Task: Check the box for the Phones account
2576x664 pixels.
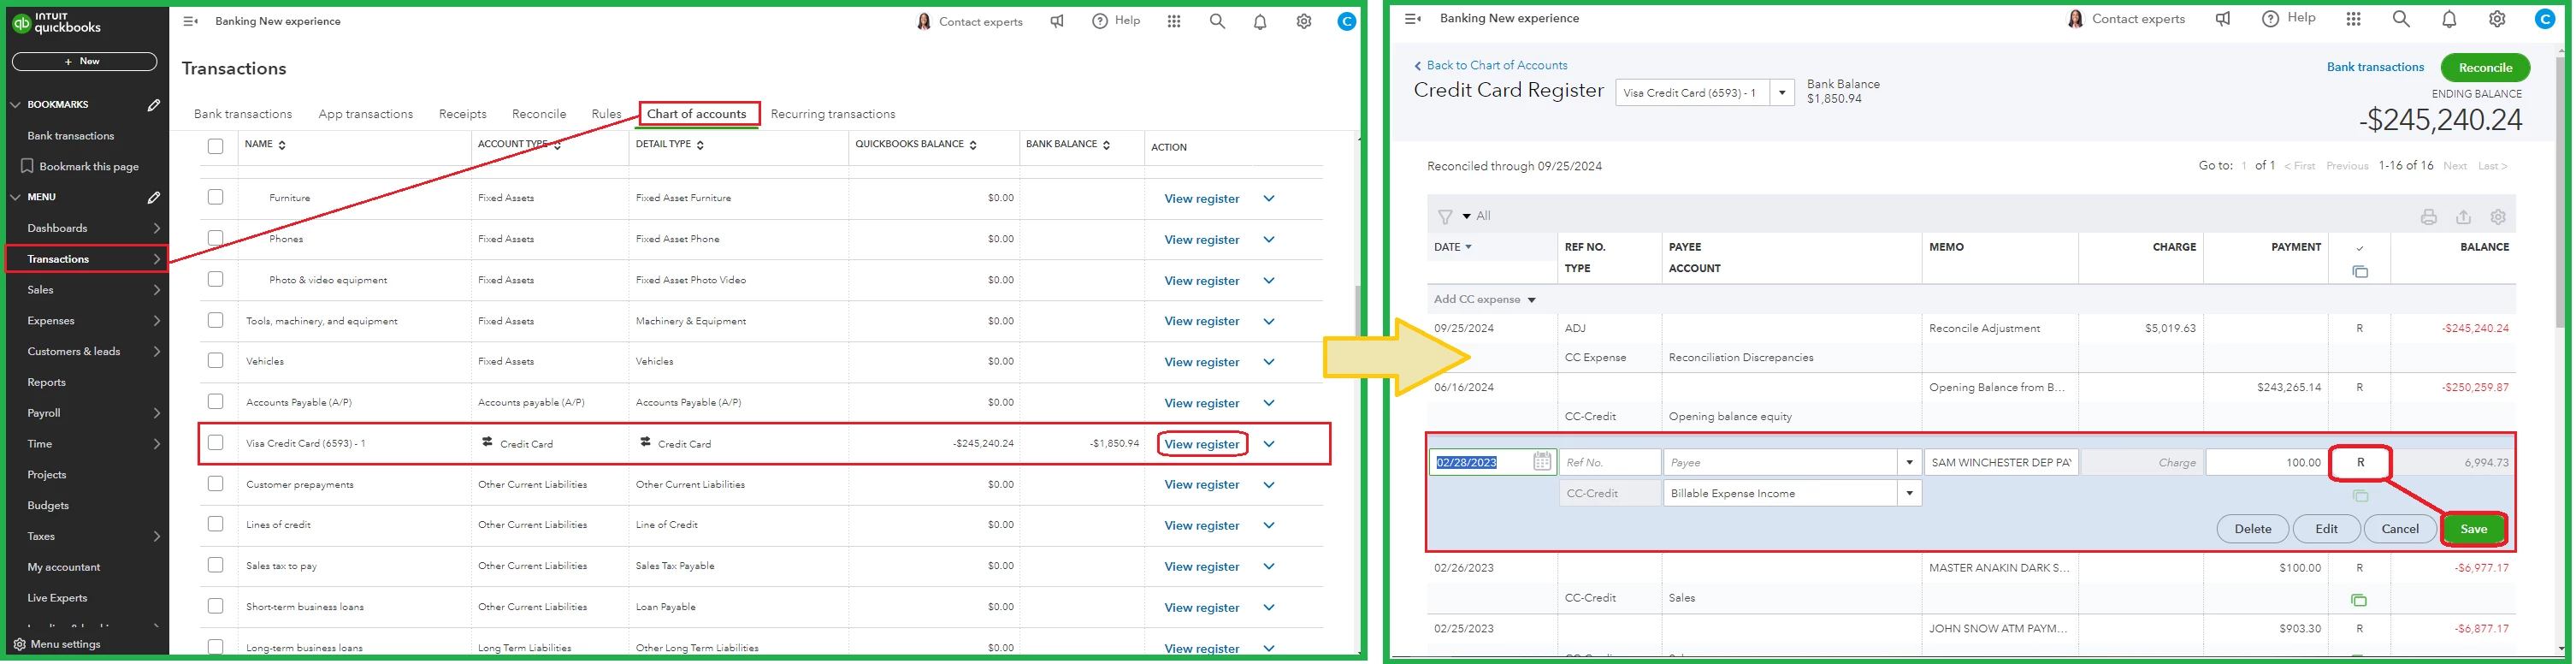Action: pyautogui.click(x=215, y=239)
